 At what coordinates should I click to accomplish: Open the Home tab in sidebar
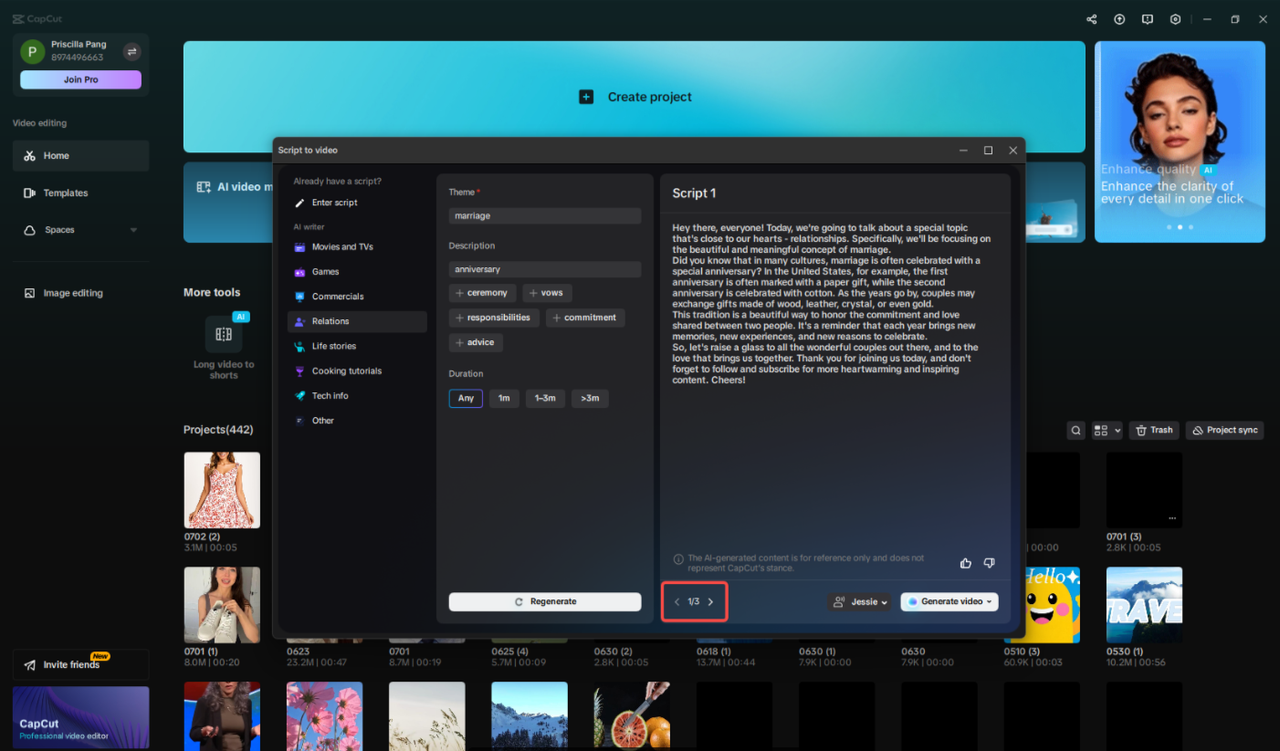(81, 156)
